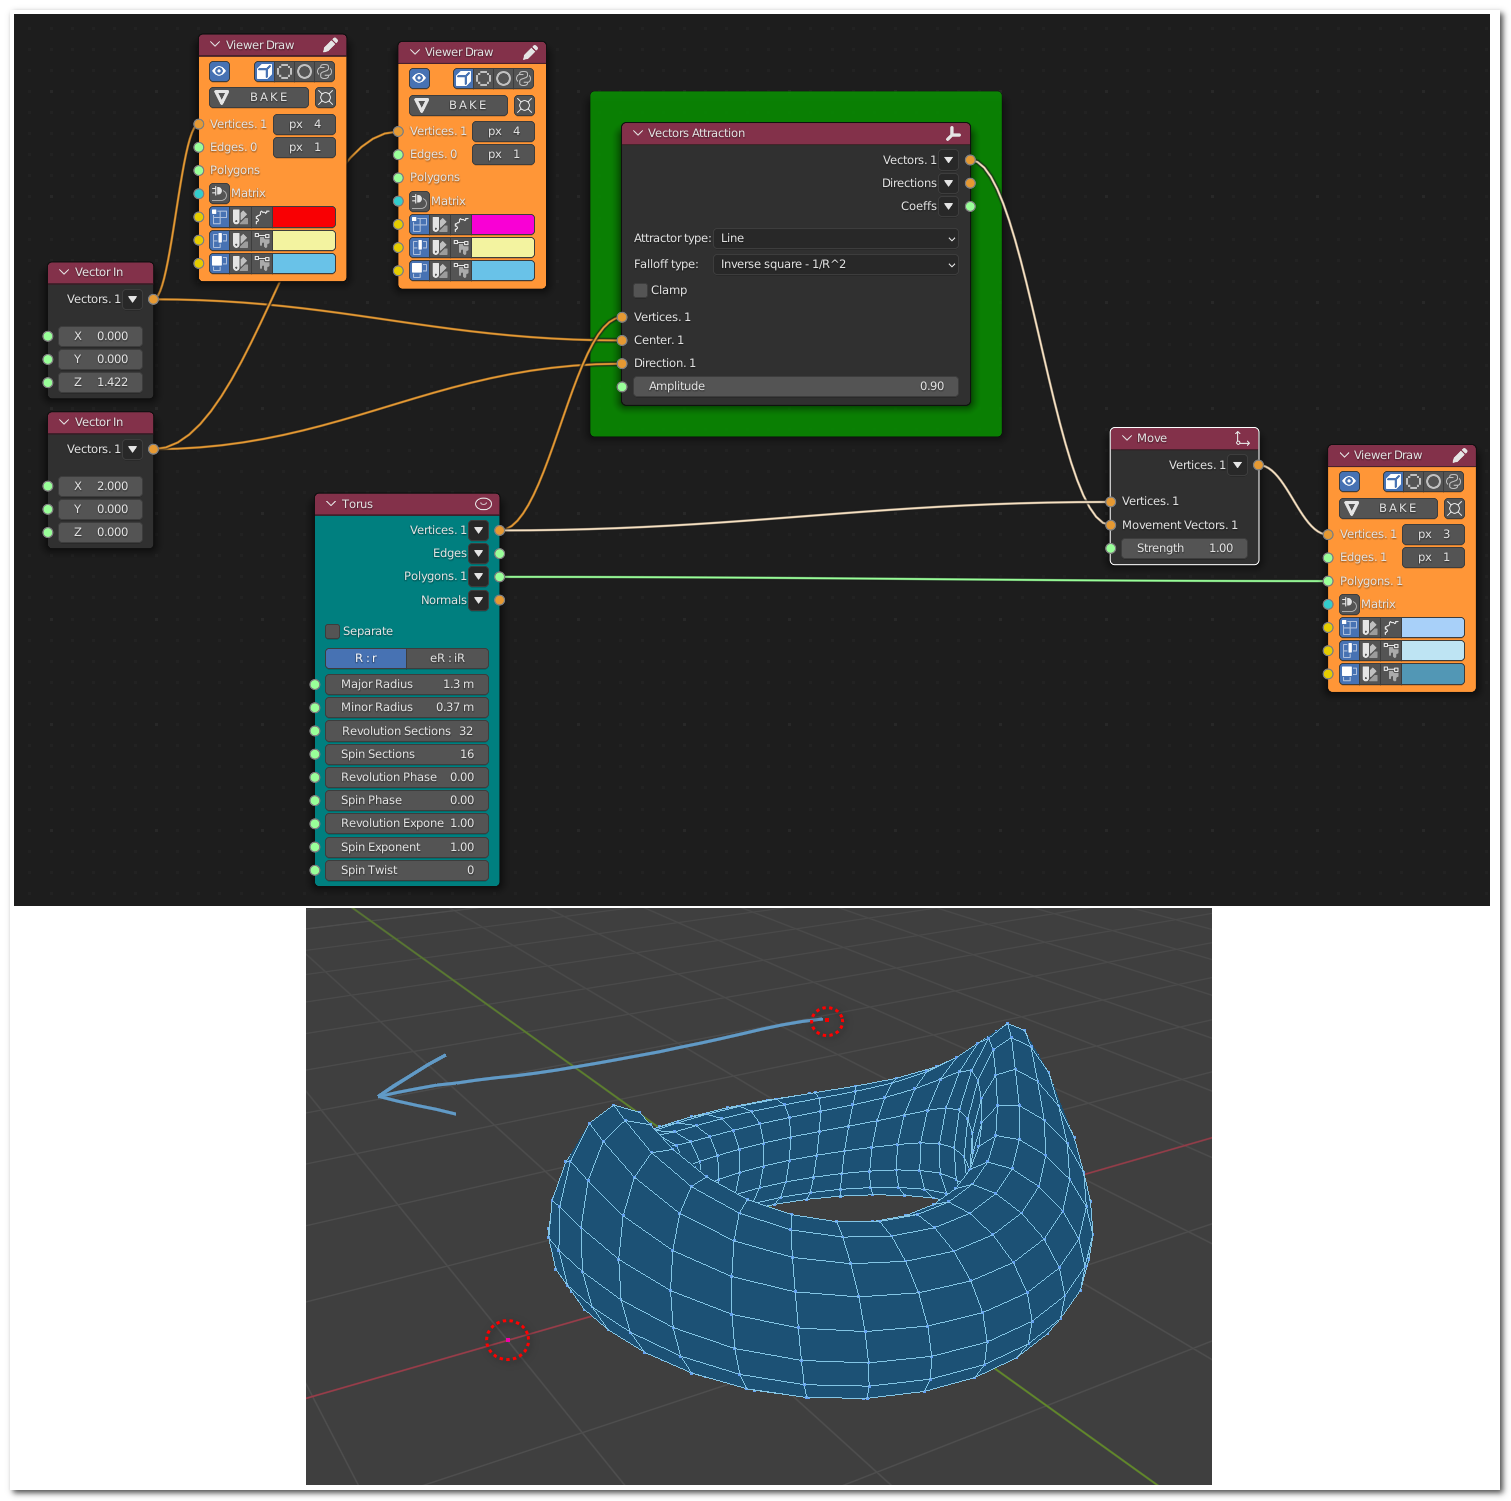Click the Major Radius 1.3 m field

click(407, 684)
